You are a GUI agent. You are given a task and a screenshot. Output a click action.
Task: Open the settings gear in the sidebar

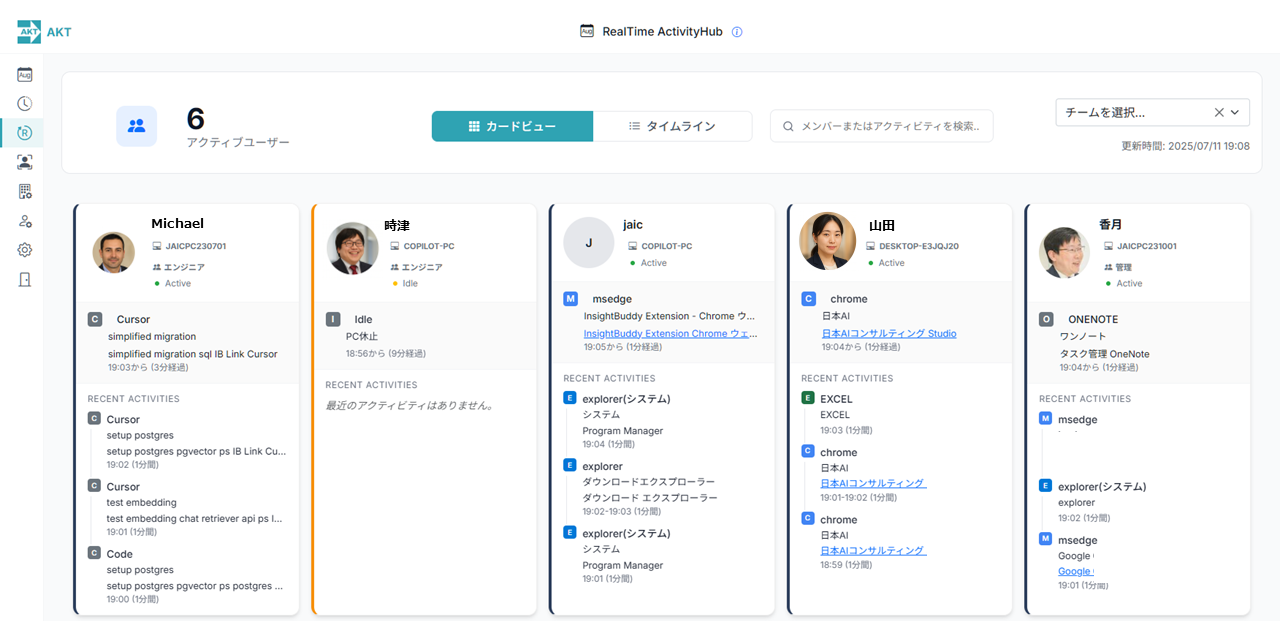(x=24, y=249)
